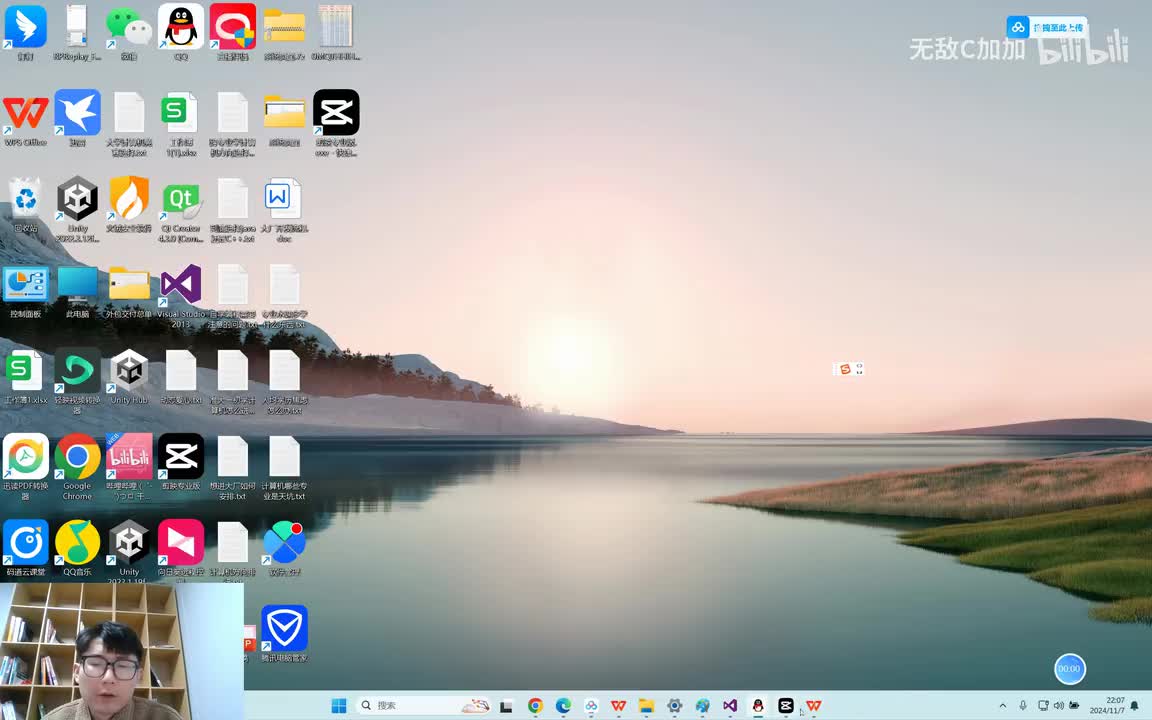Open network settings from the system tray
Screen dimensions: 1152x720
click(1043, 705)
